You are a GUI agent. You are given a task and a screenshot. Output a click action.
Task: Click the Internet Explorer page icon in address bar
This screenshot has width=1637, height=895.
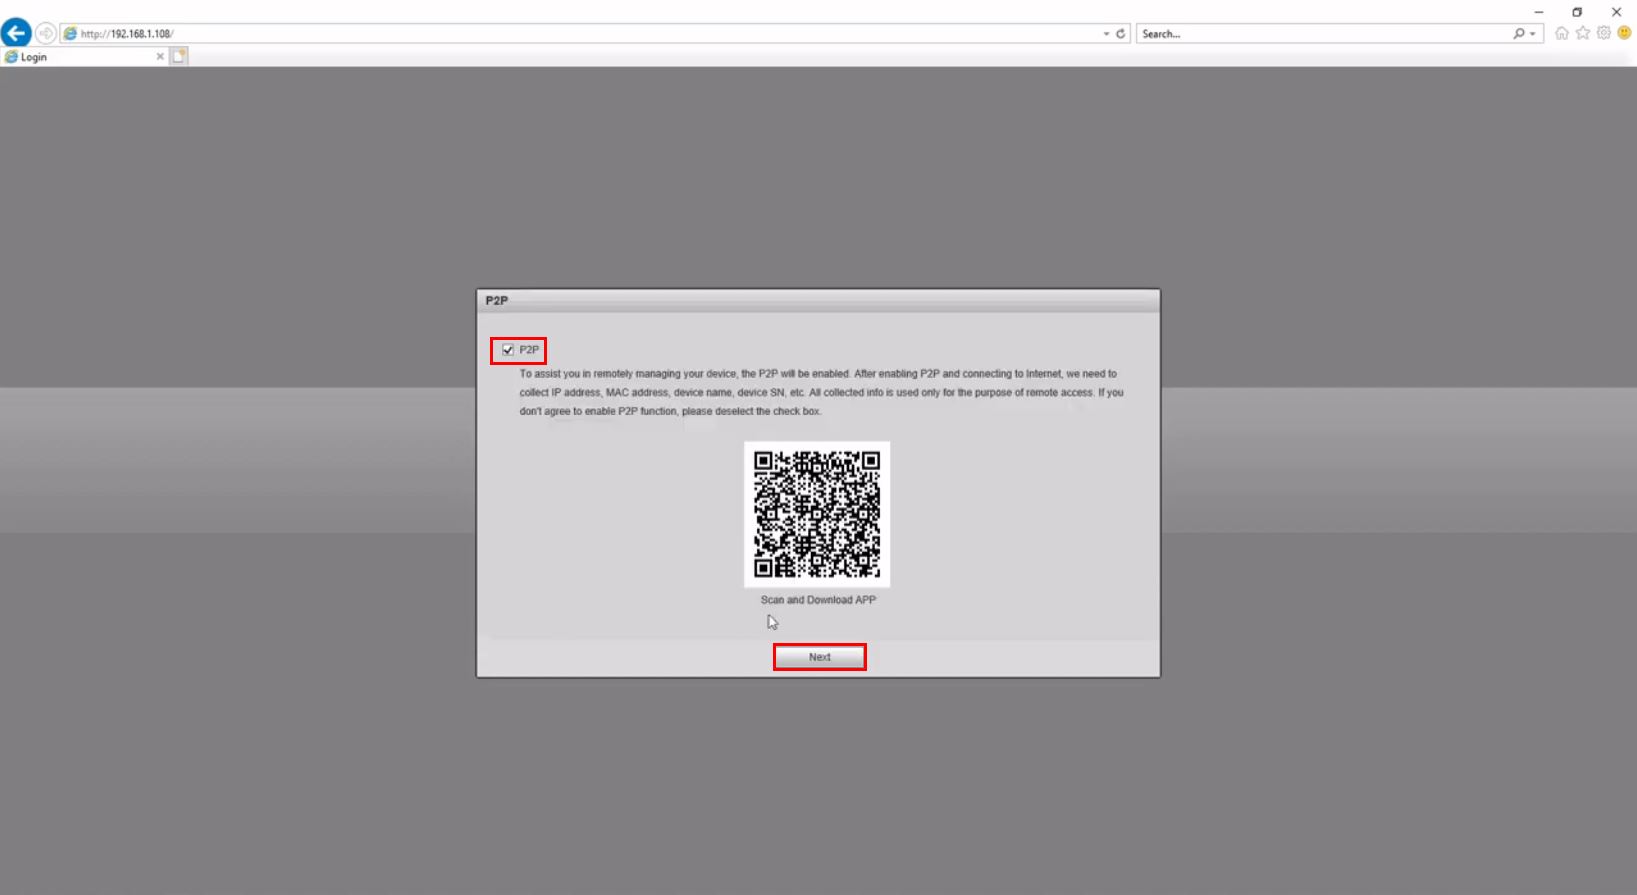pyautogui.click(x=70, y=34)
